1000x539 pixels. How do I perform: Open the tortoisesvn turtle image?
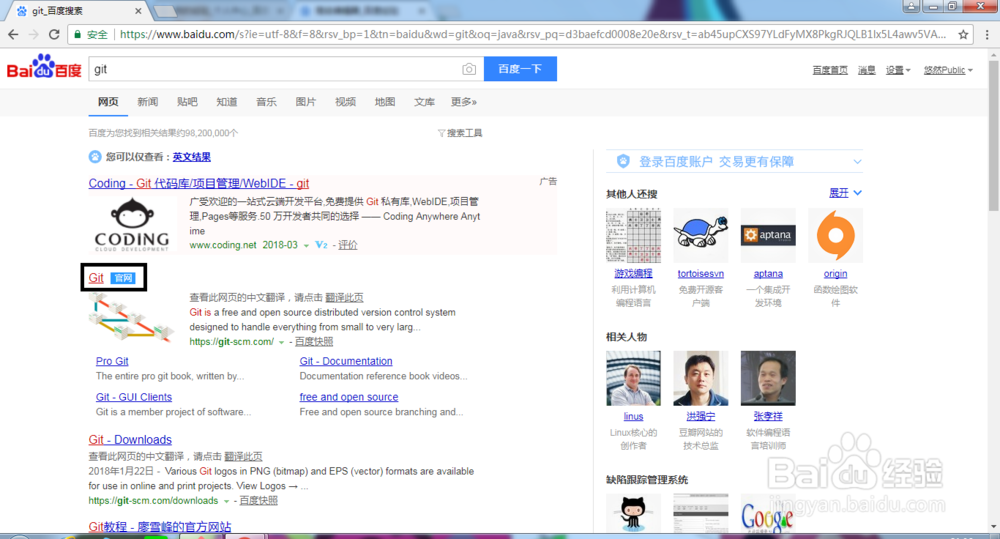(x=700, y=235)
